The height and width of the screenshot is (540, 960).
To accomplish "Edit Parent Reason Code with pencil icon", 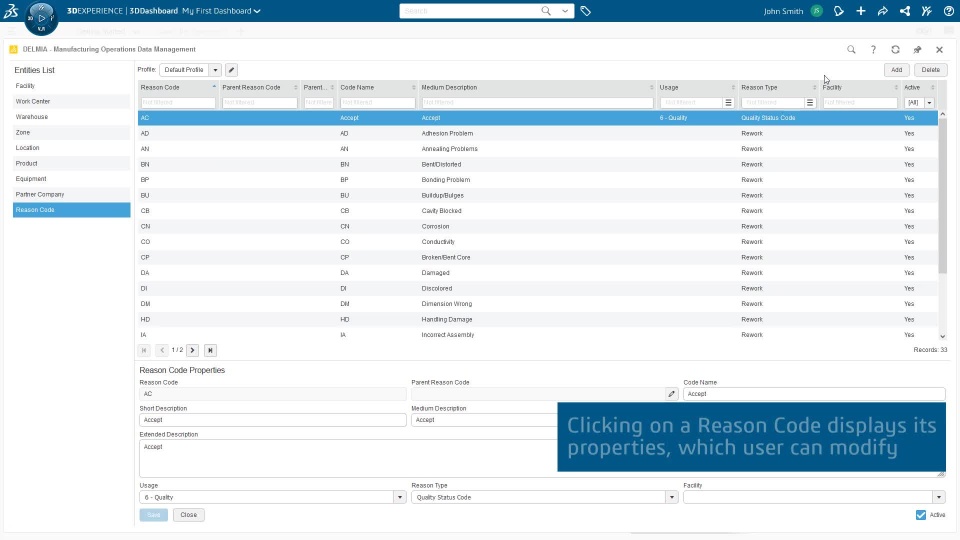I will coord(672,394).
